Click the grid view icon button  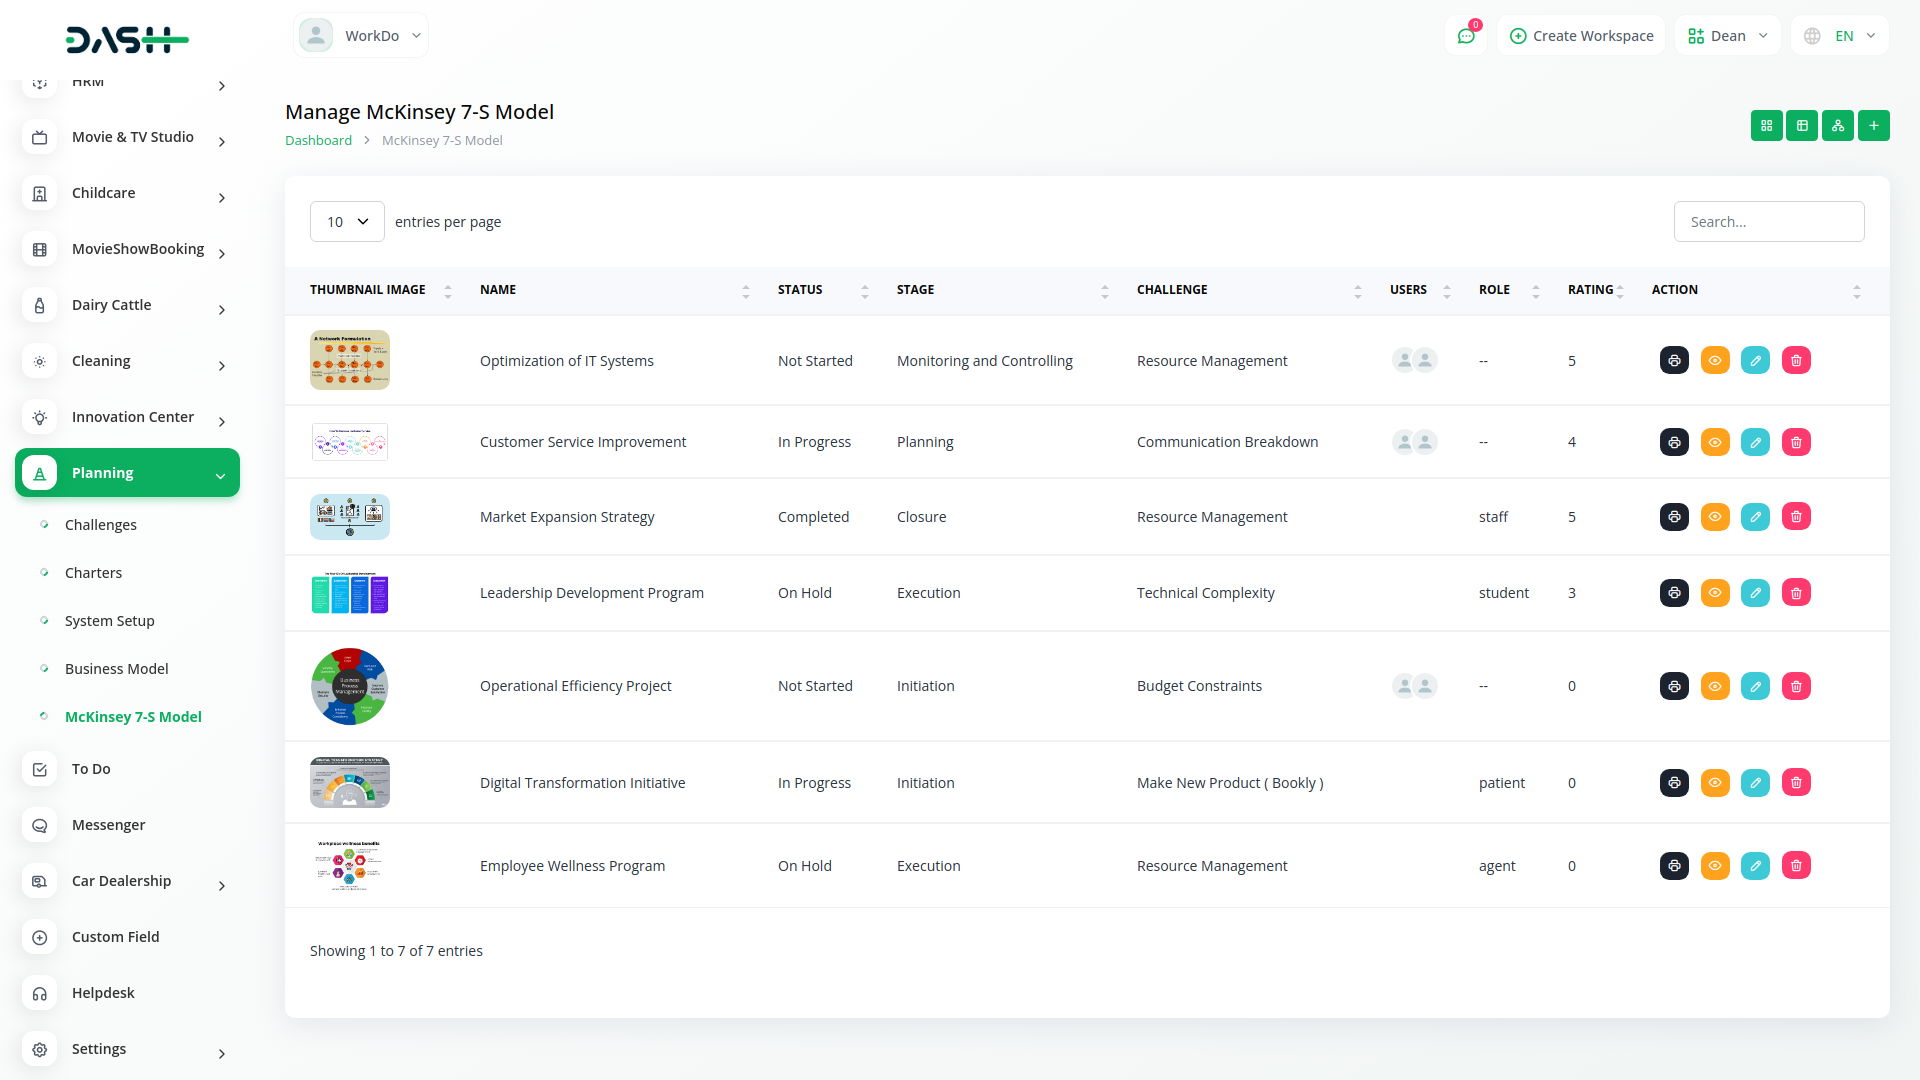tap(1766, 126)
